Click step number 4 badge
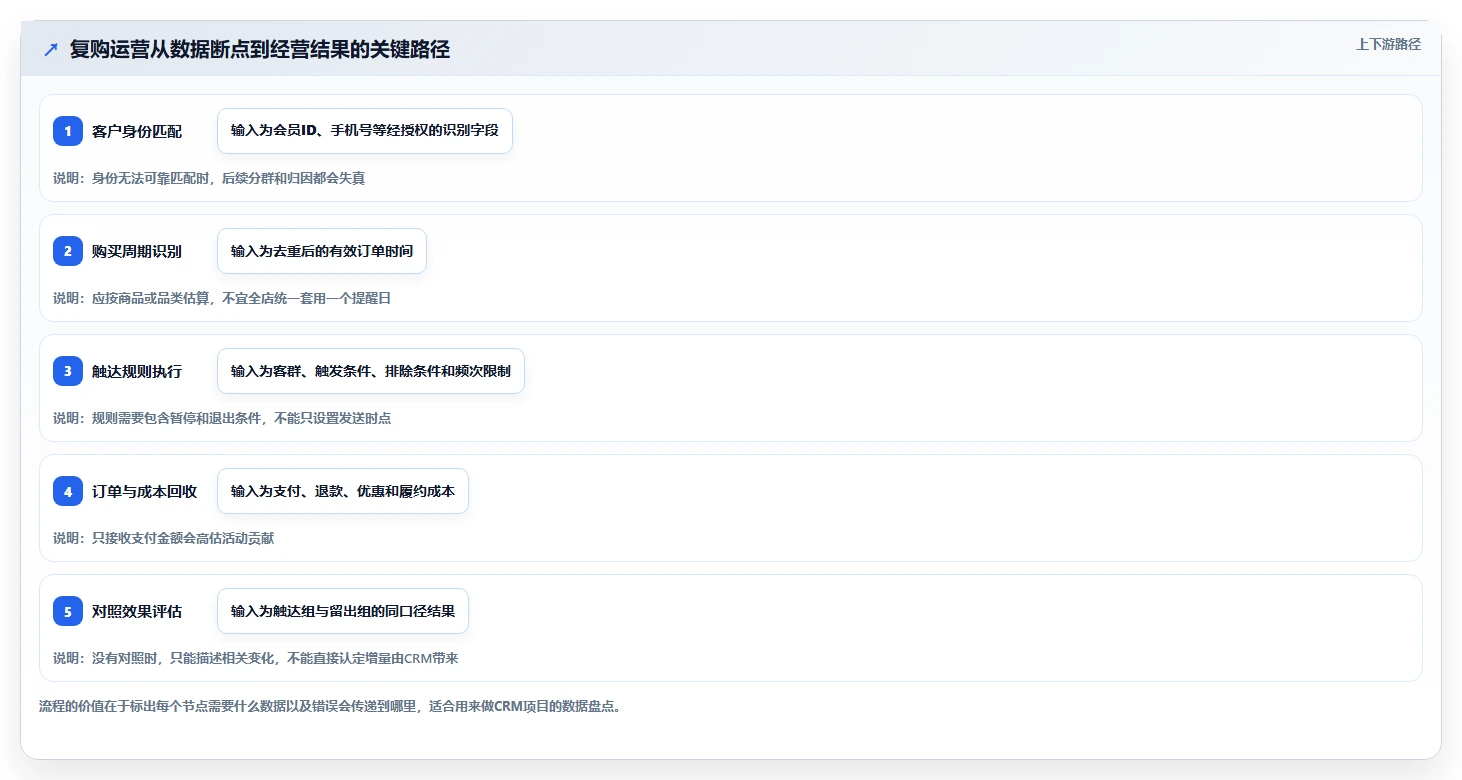Viewport: 1462px width, 780px height. [68, 491]
